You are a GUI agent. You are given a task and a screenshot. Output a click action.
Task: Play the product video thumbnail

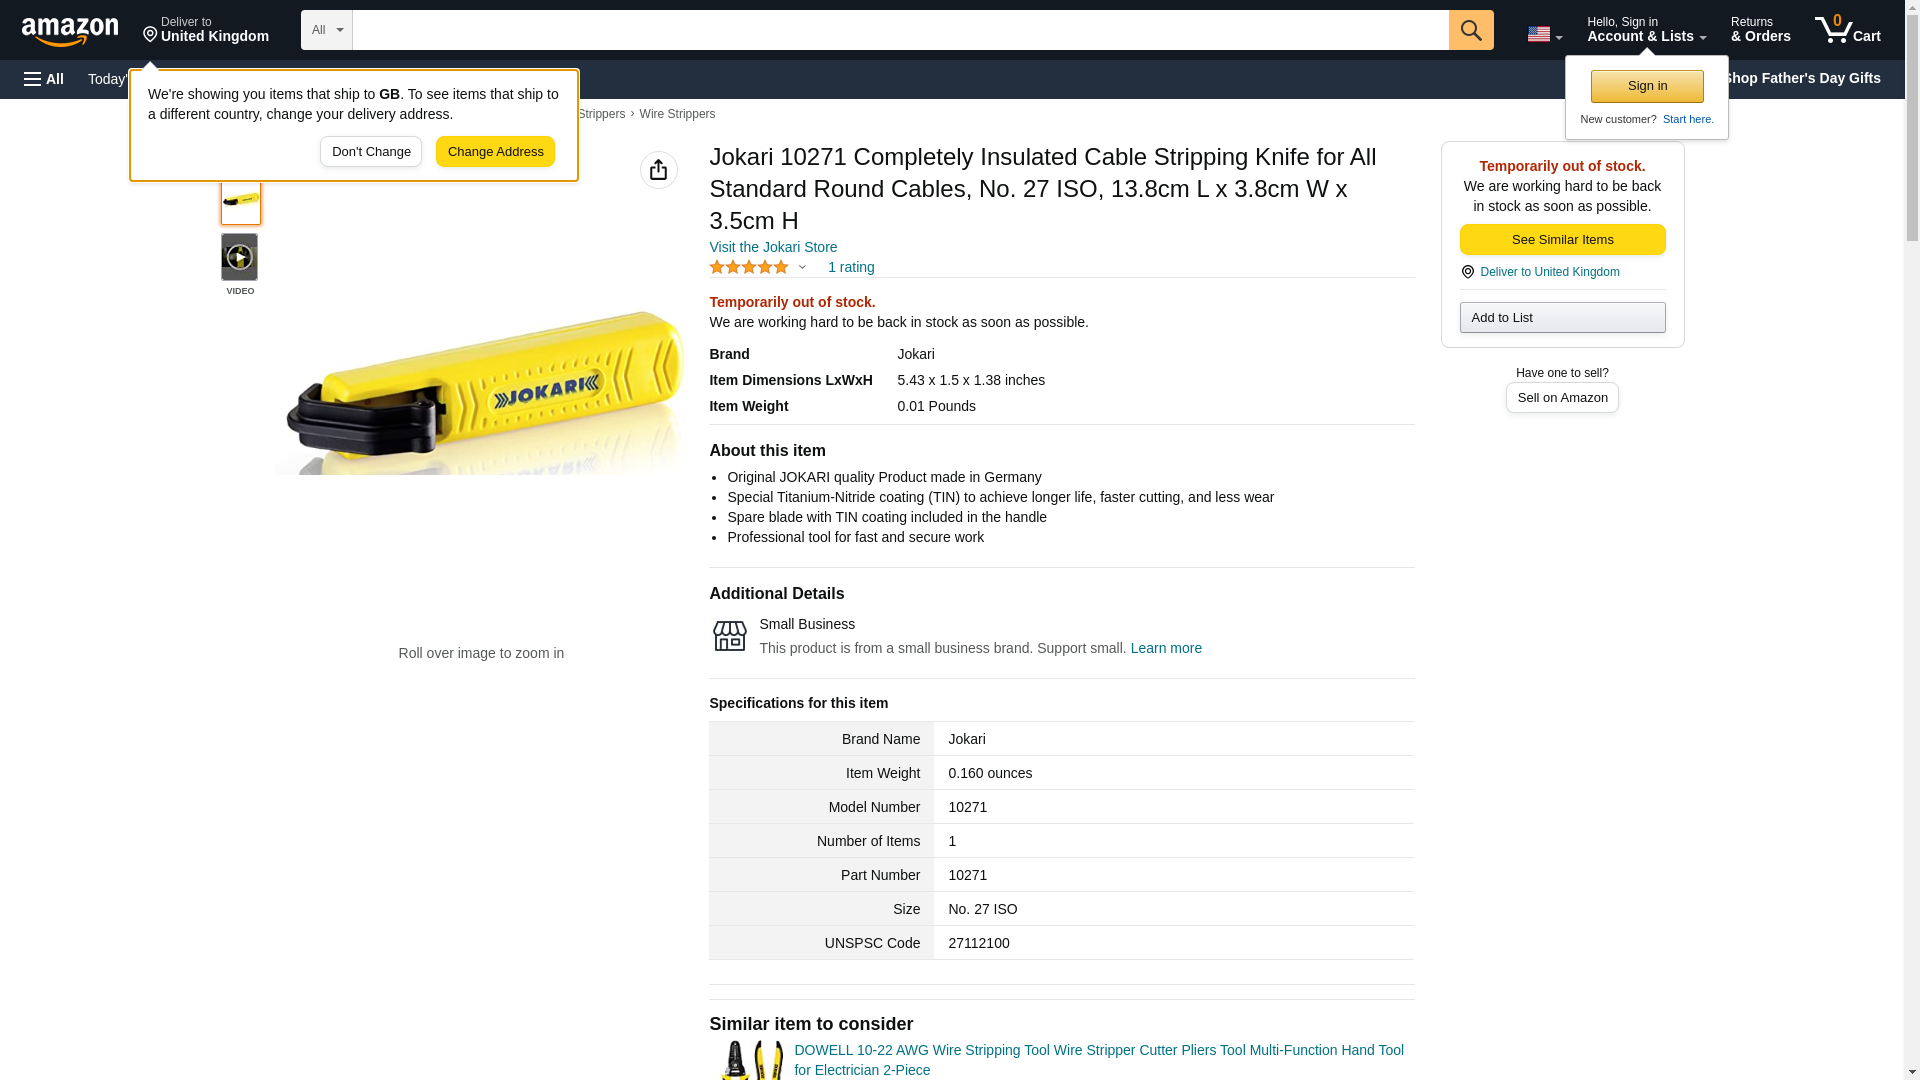tap(239, 258)
